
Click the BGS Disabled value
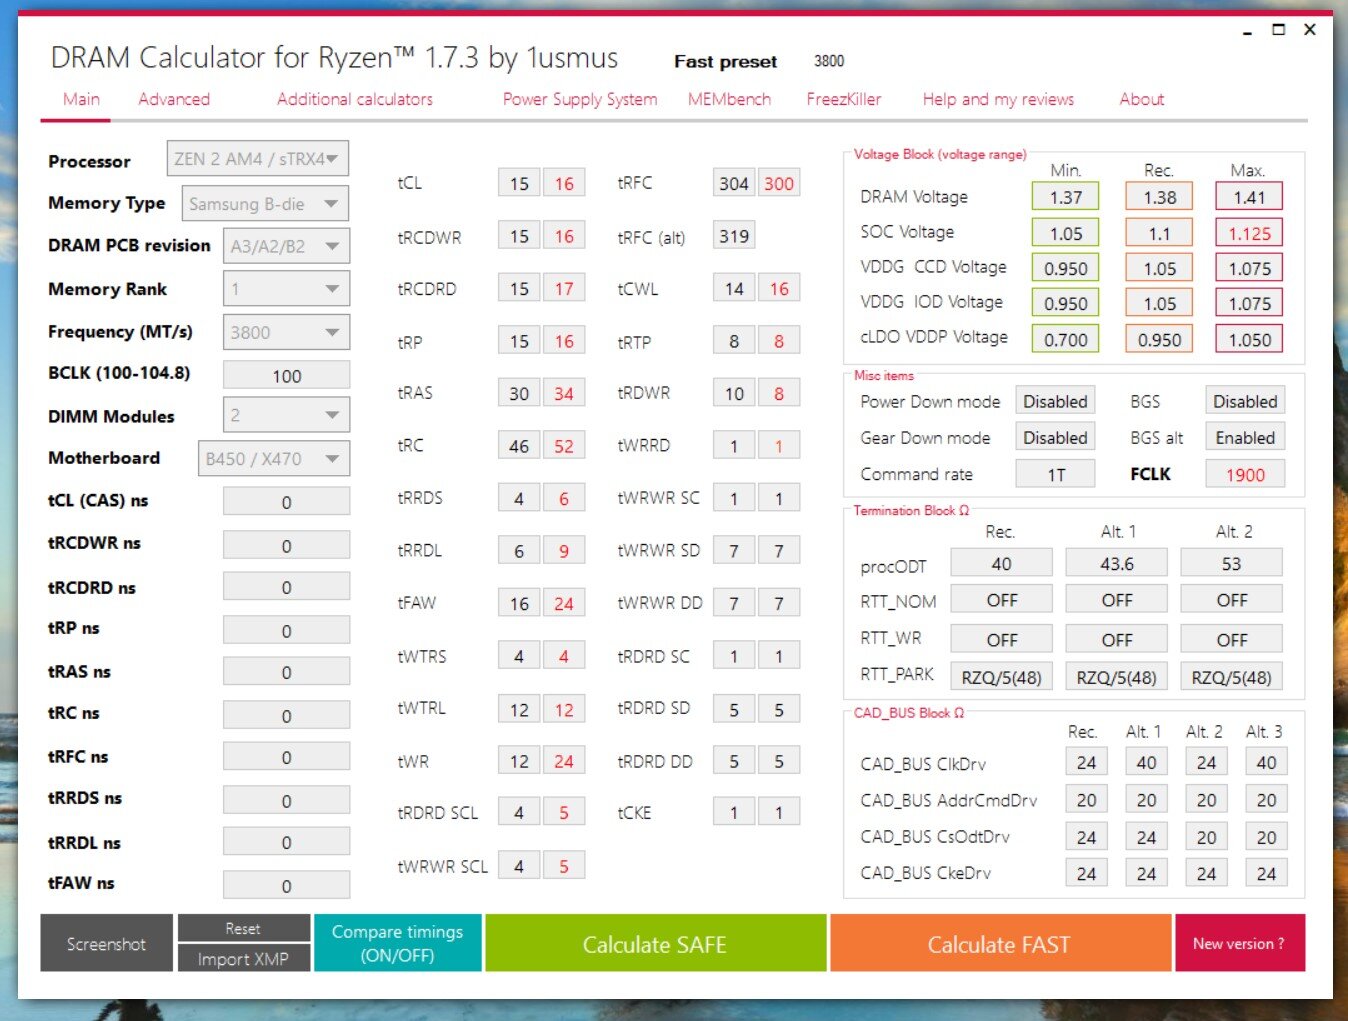pyautogui.click(x=1245, y=401)
